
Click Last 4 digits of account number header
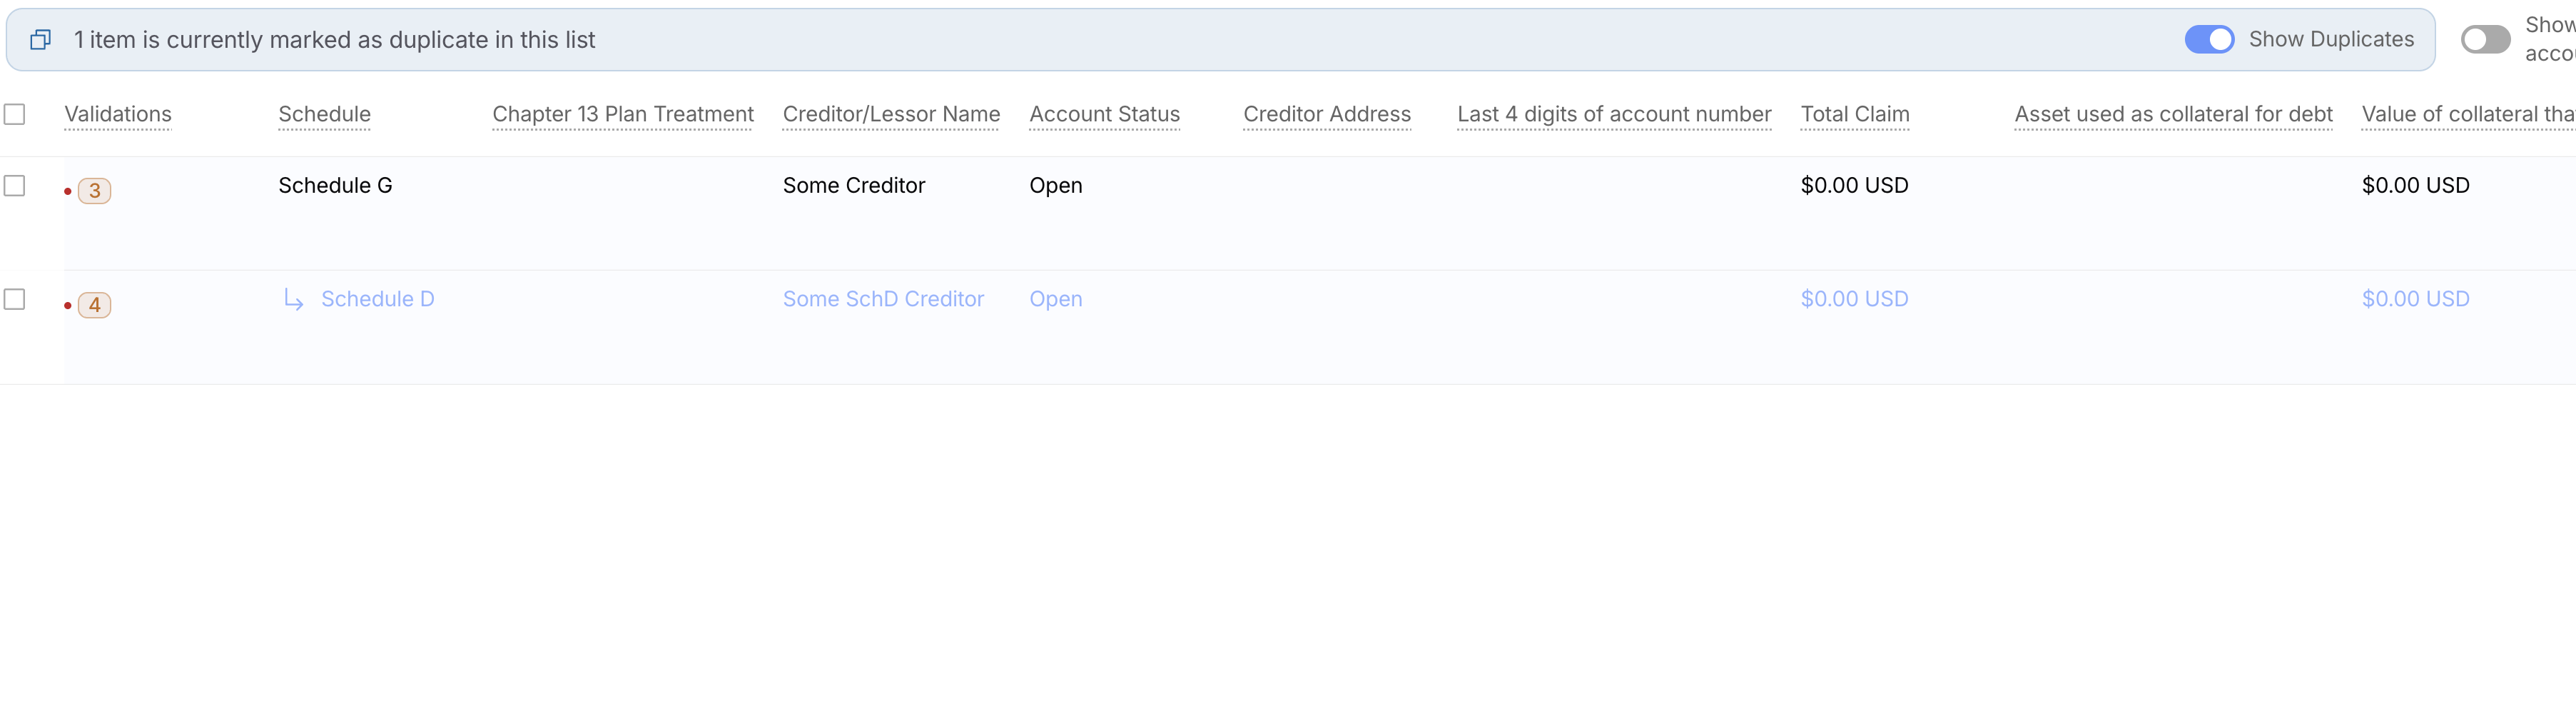(1614, 114)
